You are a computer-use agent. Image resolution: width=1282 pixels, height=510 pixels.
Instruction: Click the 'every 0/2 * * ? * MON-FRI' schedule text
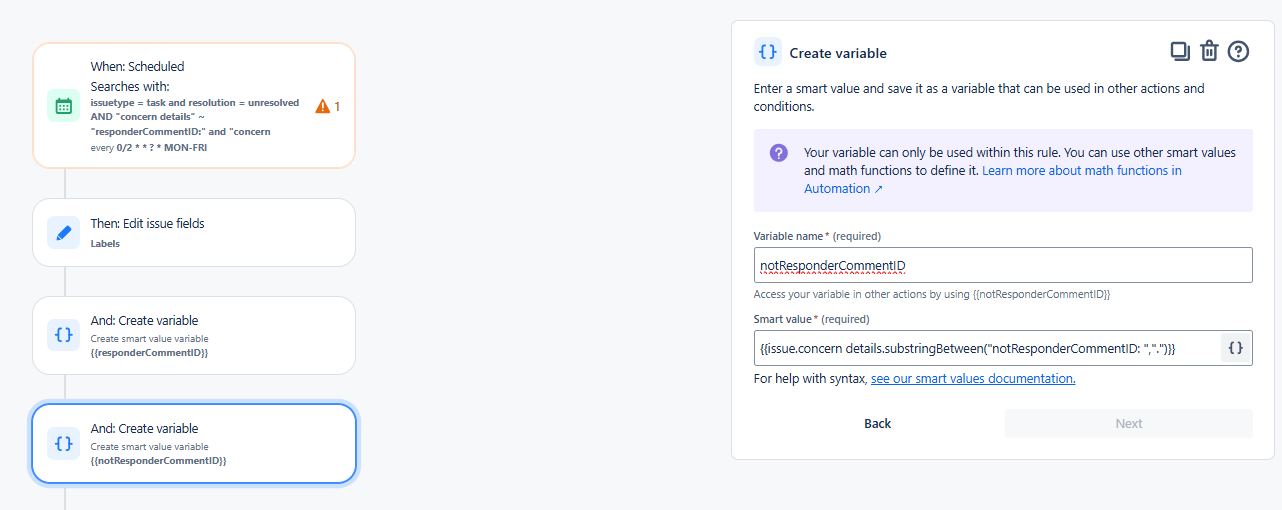[149, 147]
